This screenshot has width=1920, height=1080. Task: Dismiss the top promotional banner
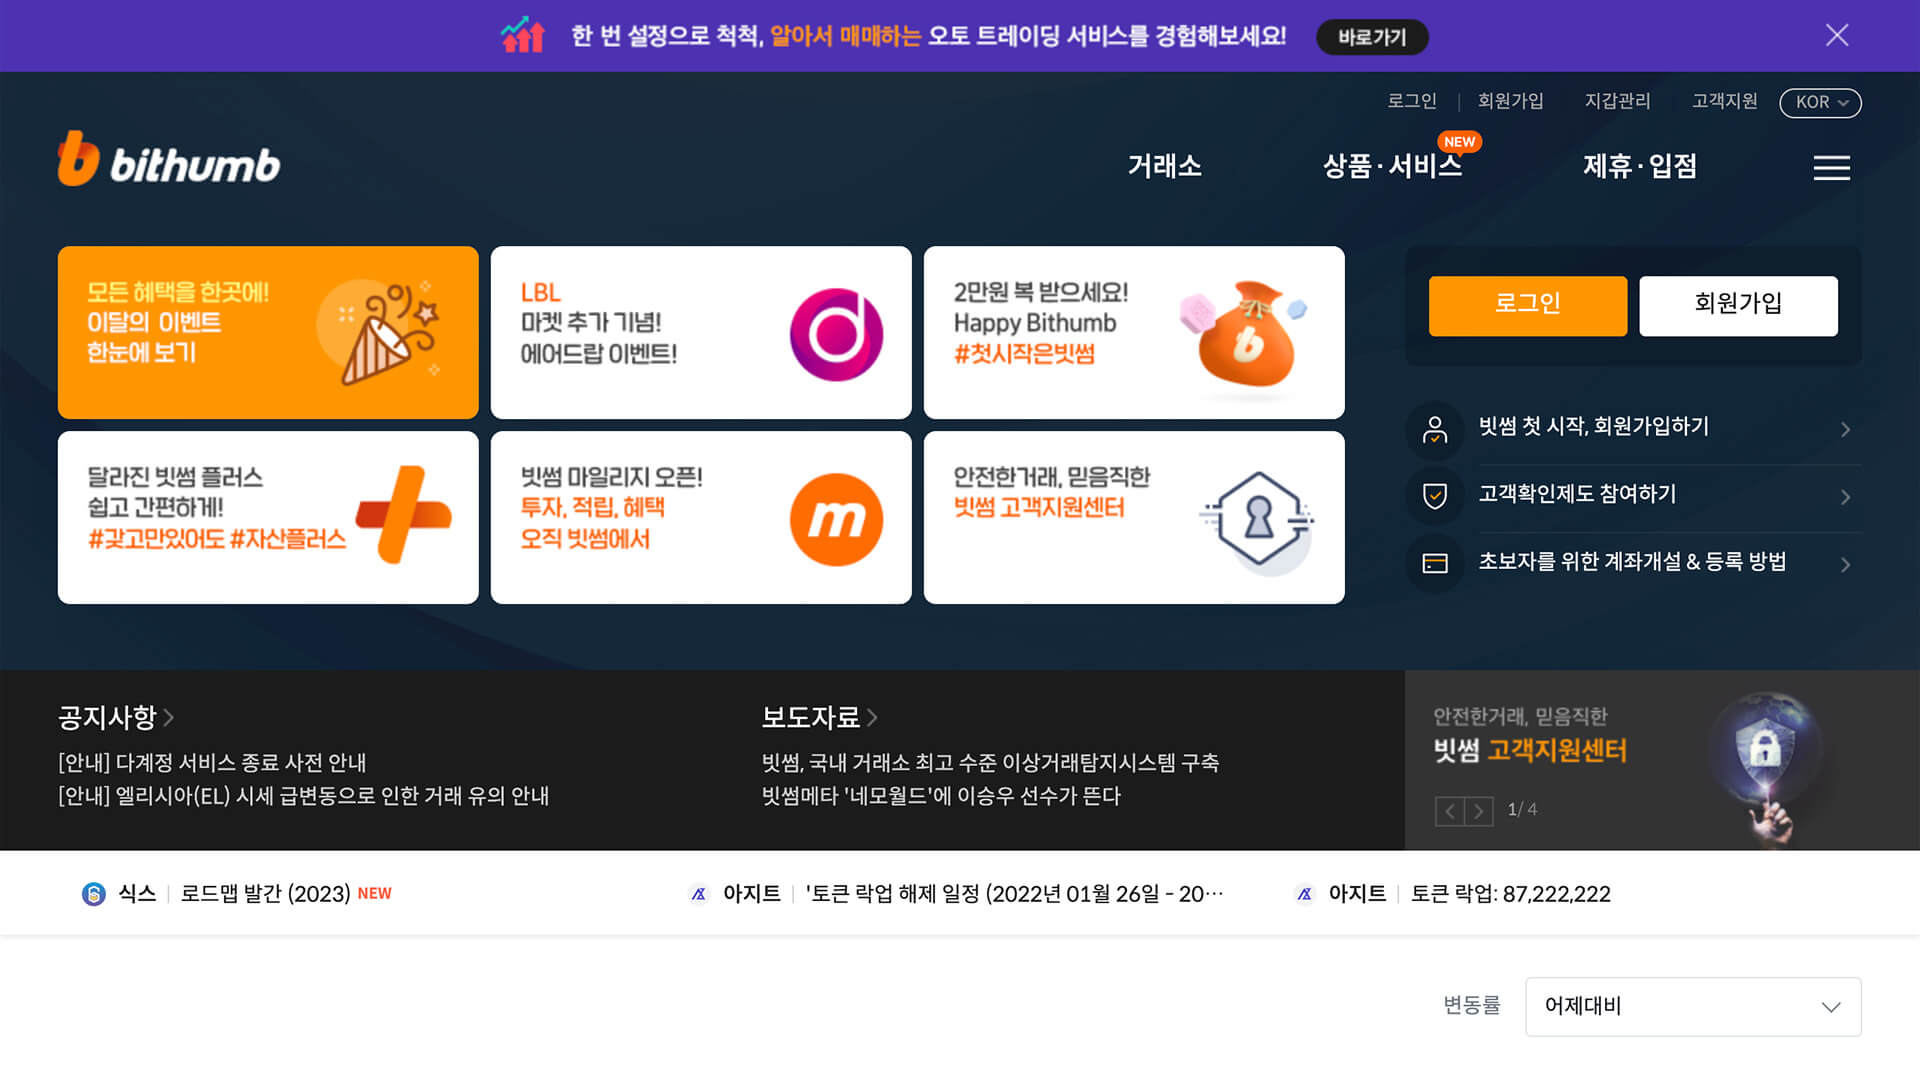(x=1837, y=35)
